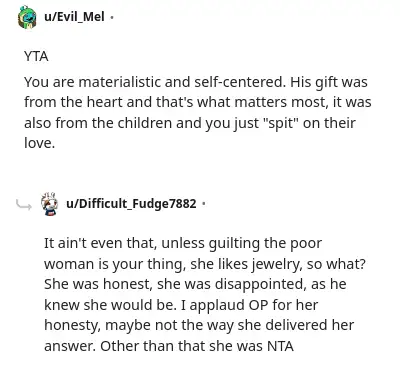This screenshot has width=400, height=381.
Task: Visit the u/Difficult_Fudge7882 profile link
Action: (x=131, y=203)
